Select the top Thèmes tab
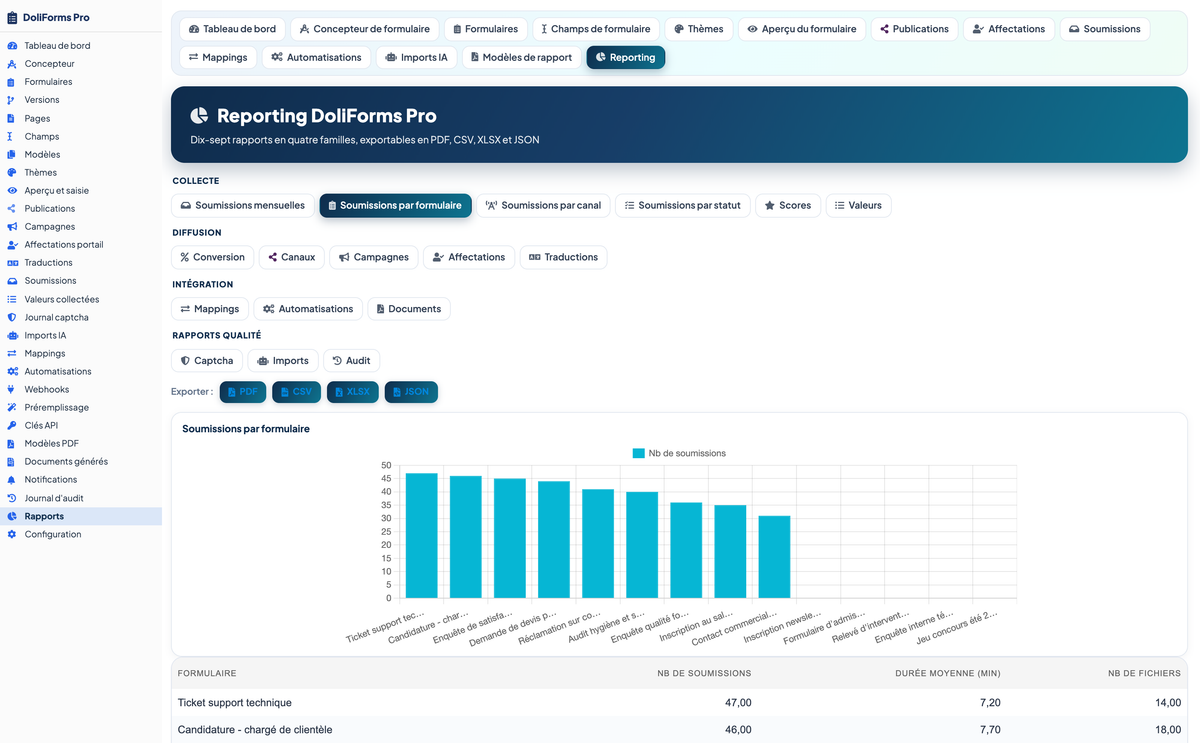This screenshot has height=743, width=1200. coord(700,29)
